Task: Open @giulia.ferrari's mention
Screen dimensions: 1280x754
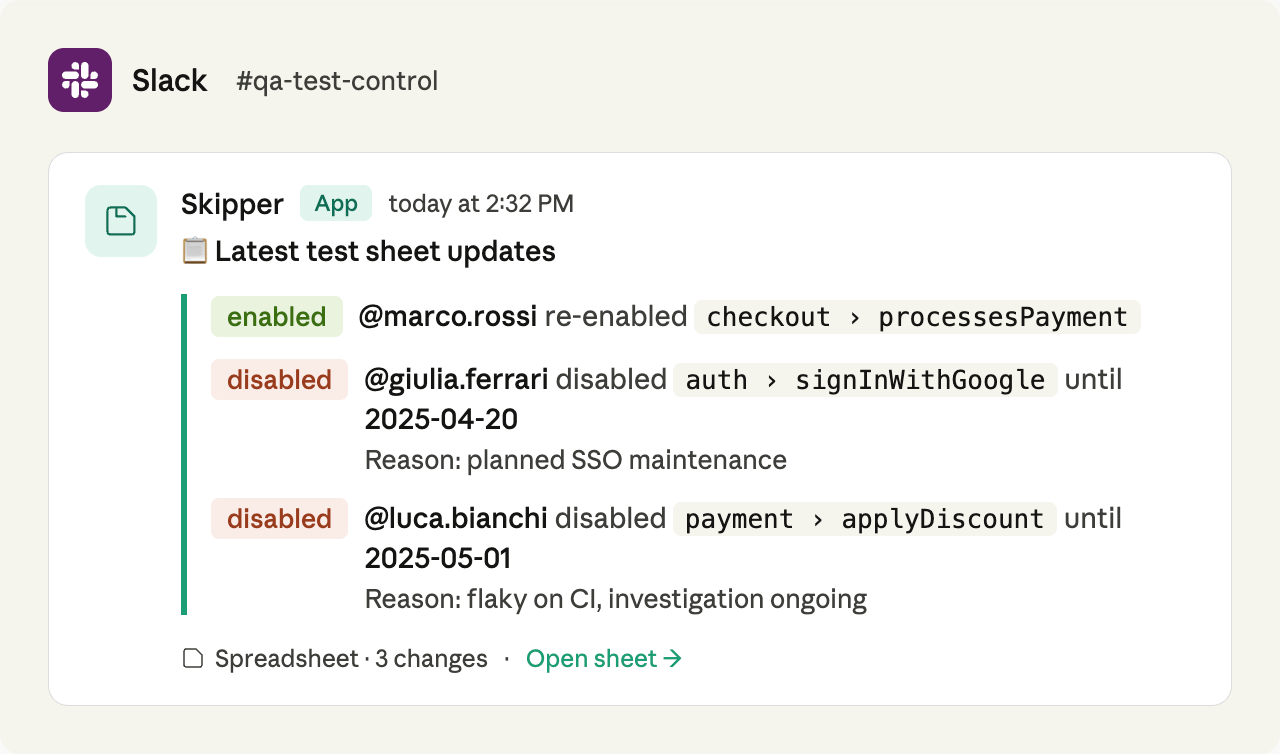Action: pos(454,379)
